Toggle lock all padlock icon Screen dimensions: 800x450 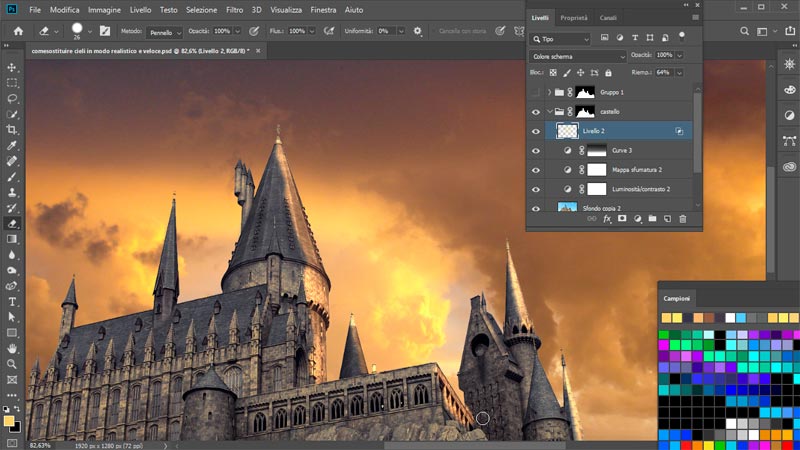click(x=608, y=73)
